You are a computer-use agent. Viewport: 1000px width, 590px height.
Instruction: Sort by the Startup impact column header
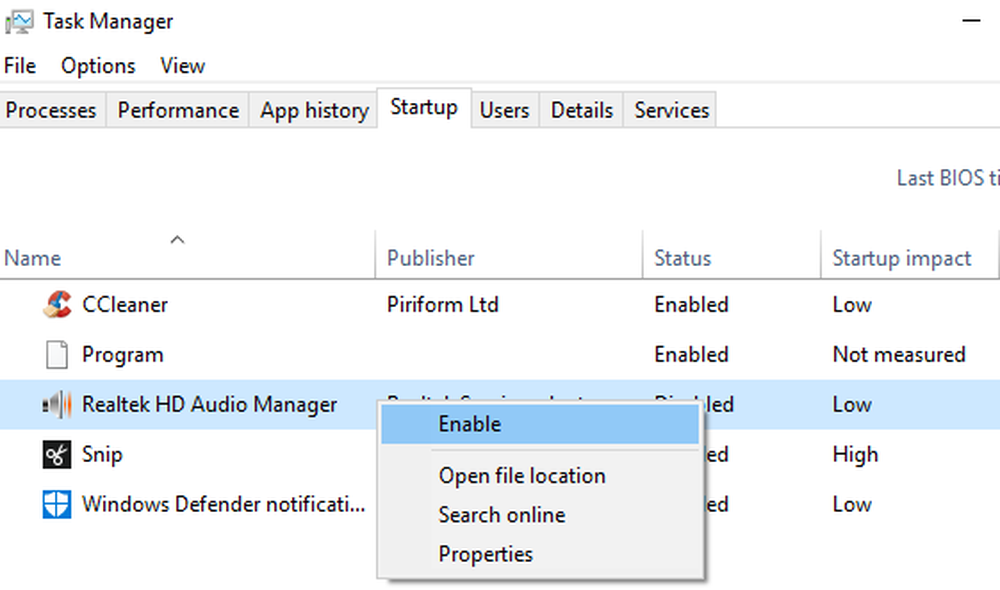pyautogui.click(x=901, y=258)
